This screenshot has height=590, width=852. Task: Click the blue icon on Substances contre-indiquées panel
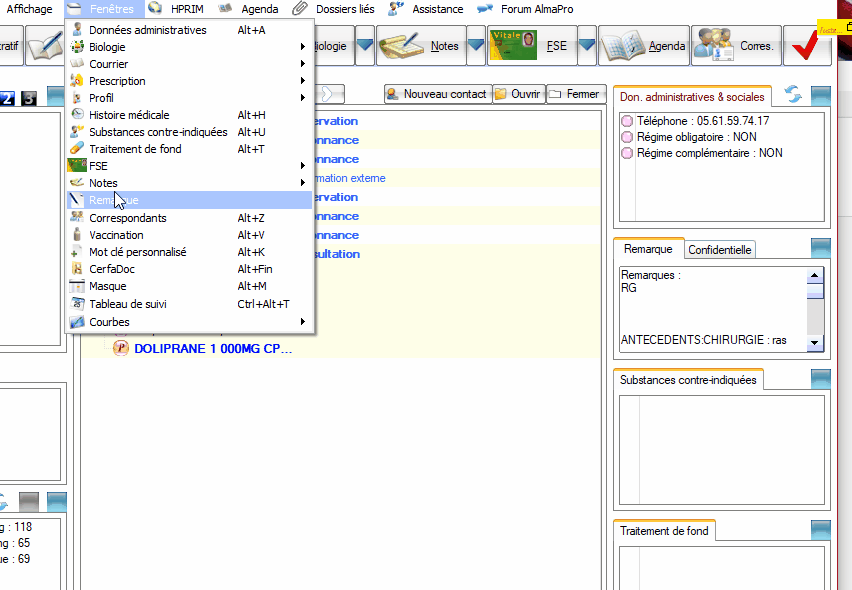(821, 379)
